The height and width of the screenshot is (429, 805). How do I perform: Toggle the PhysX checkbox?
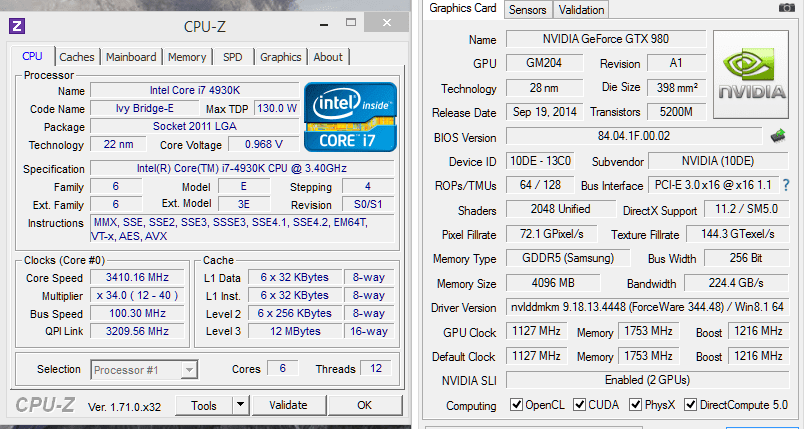pos(636,404)
